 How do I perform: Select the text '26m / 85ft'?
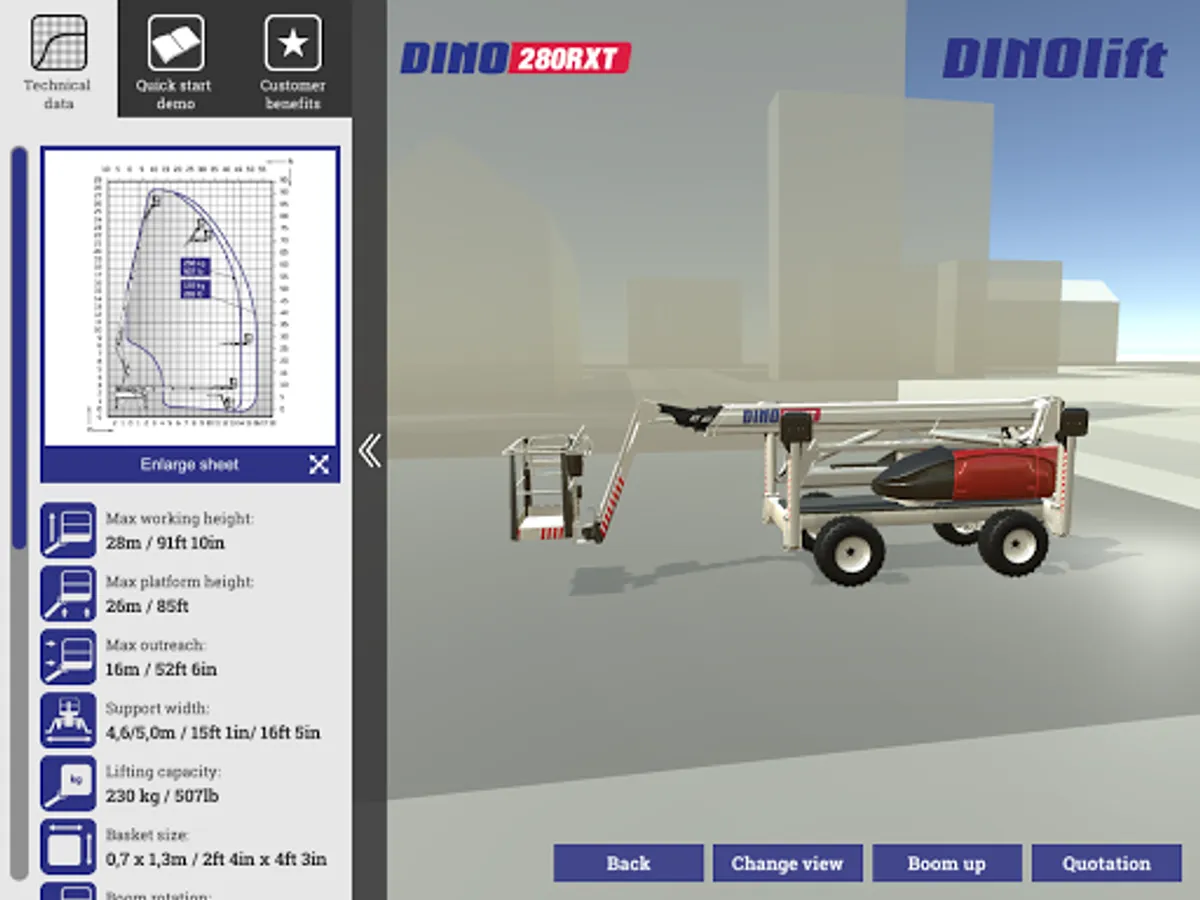[147, 606]
